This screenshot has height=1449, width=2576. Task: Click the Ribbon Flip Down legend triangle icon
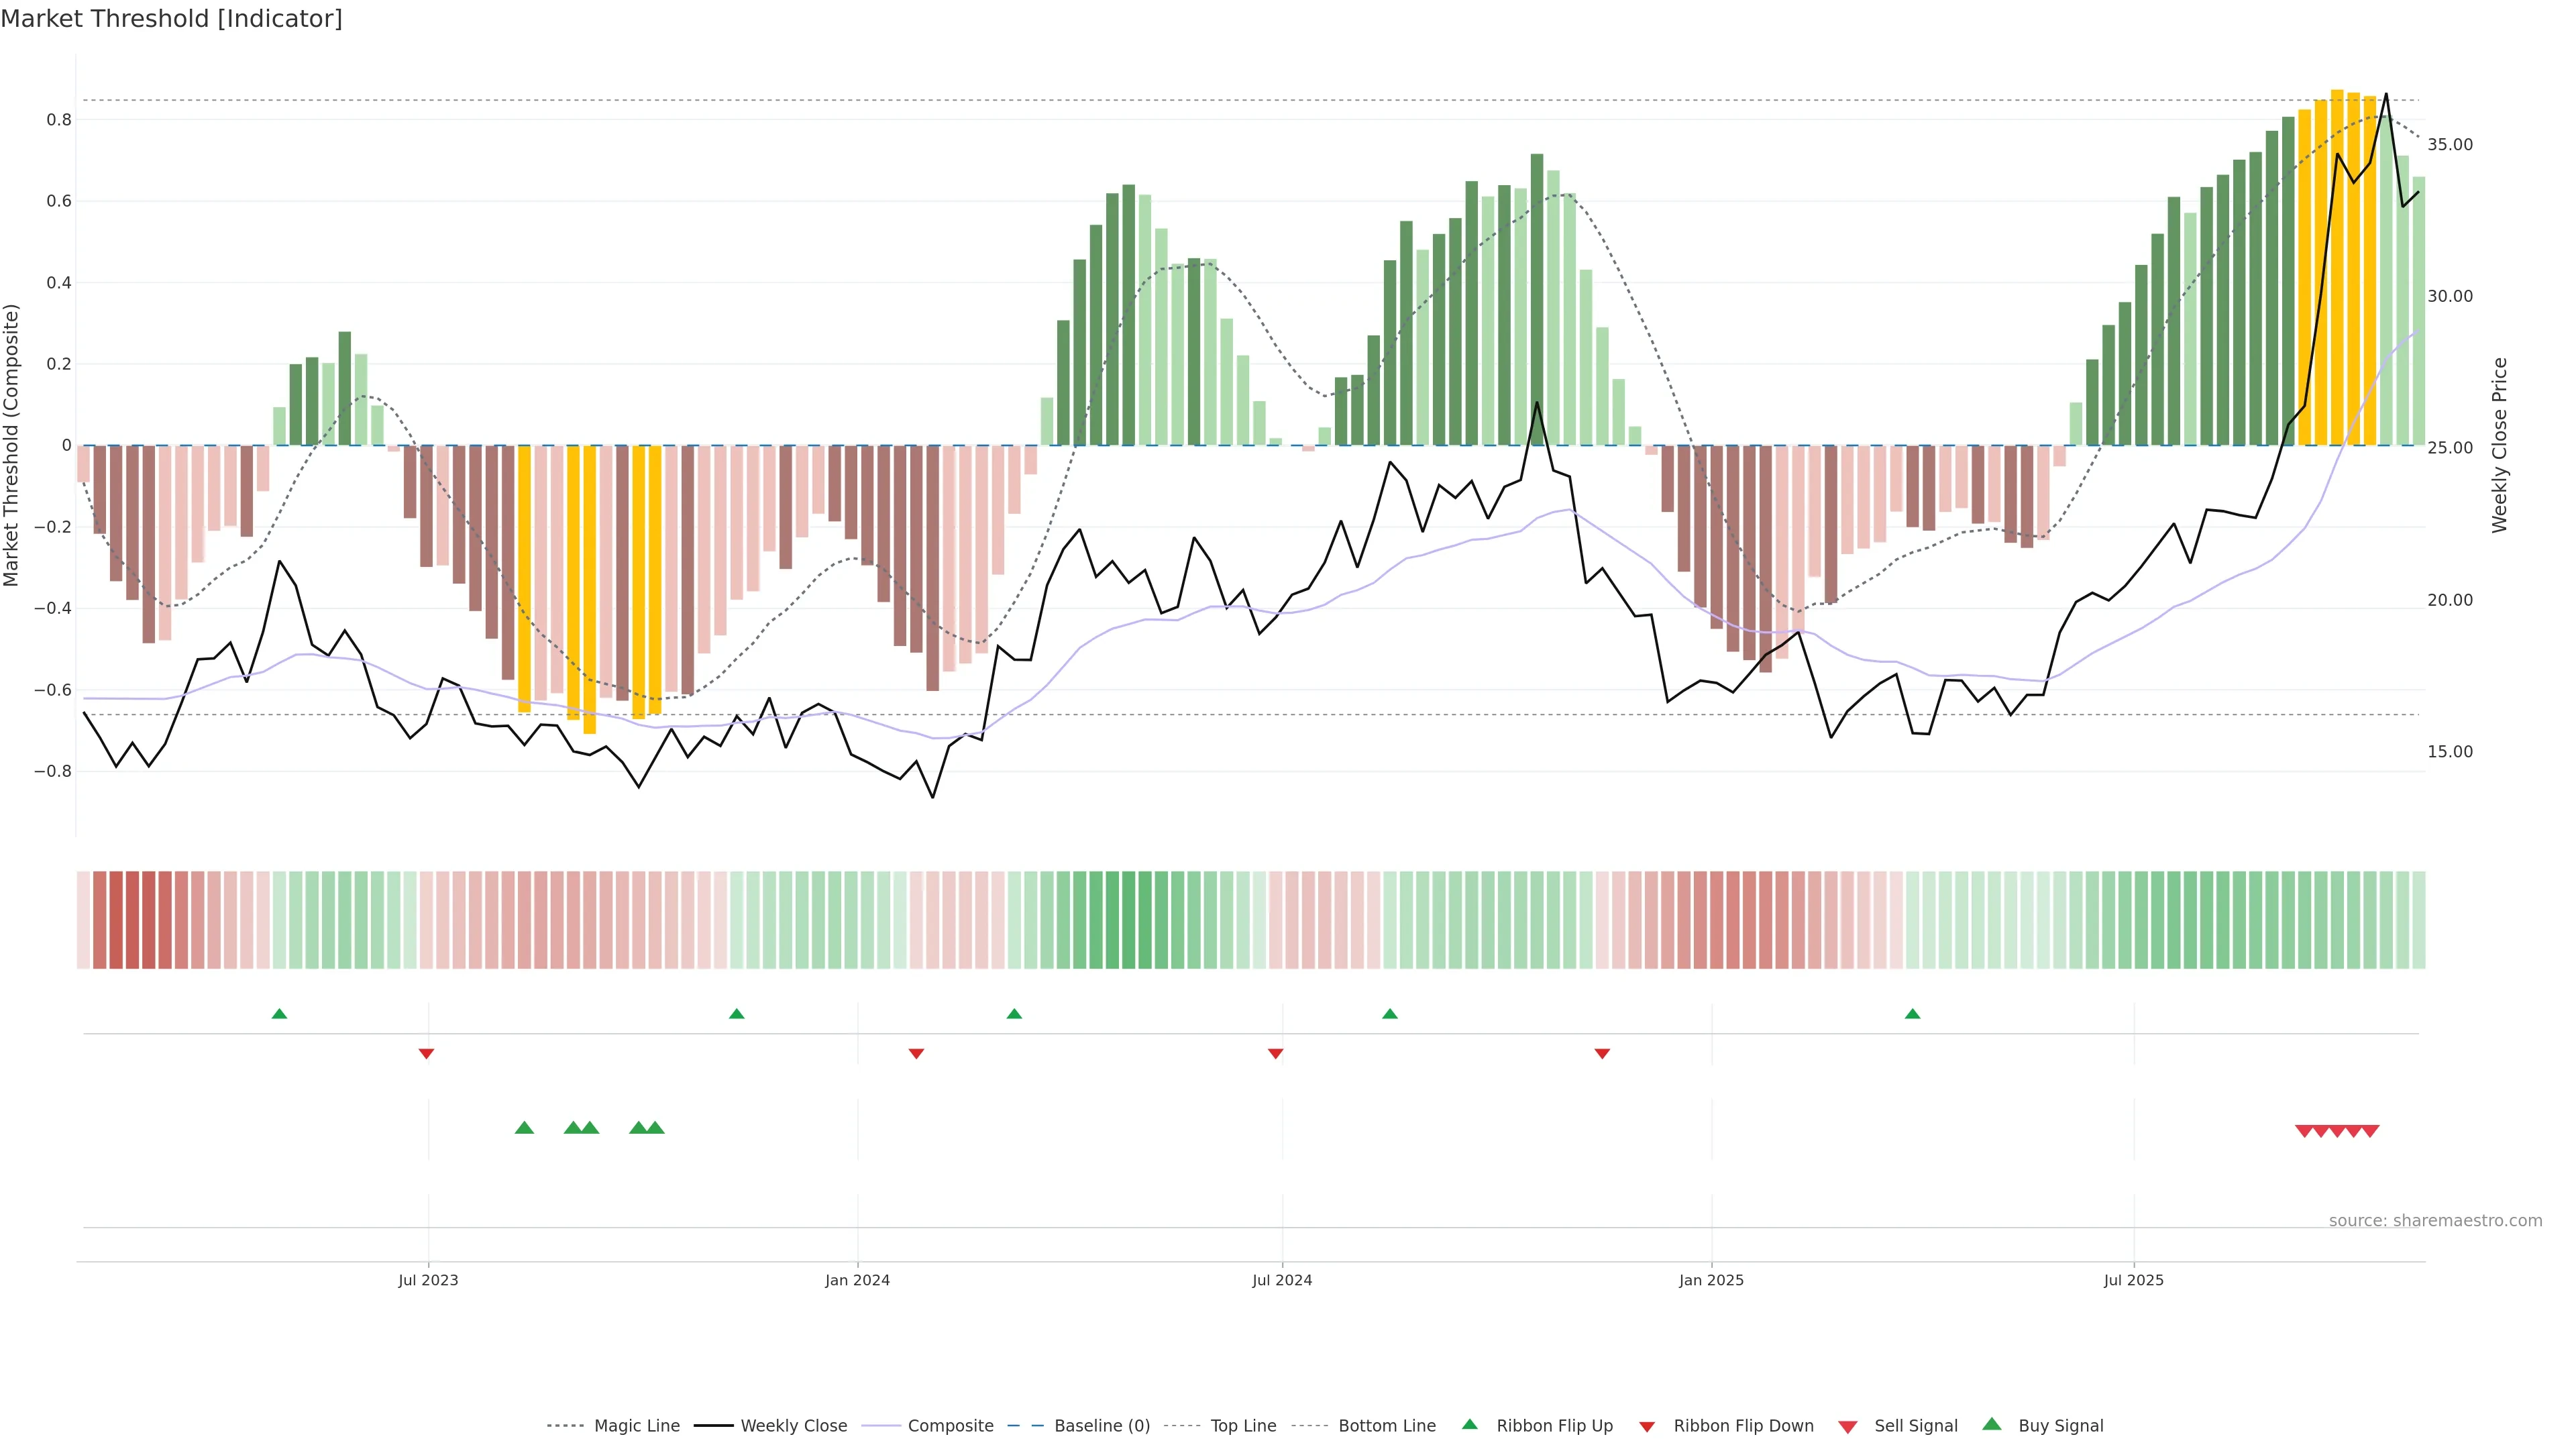(x=1647, y=1426)
